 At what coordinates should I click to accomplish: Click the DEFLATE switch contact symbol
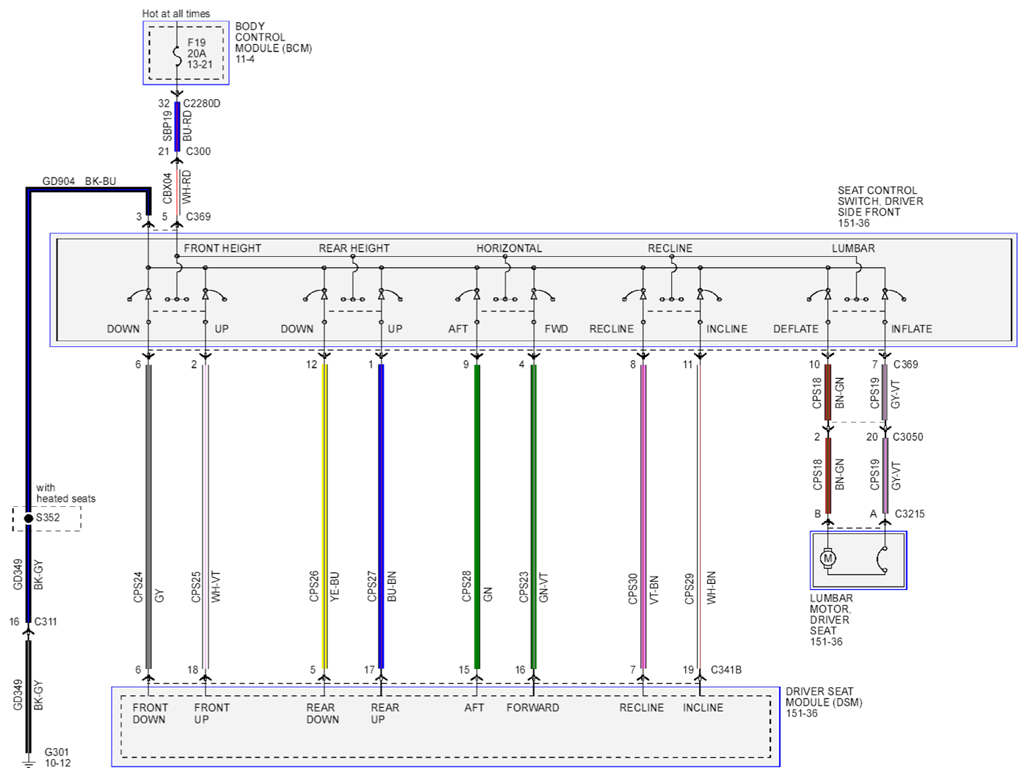pos(819,295)
